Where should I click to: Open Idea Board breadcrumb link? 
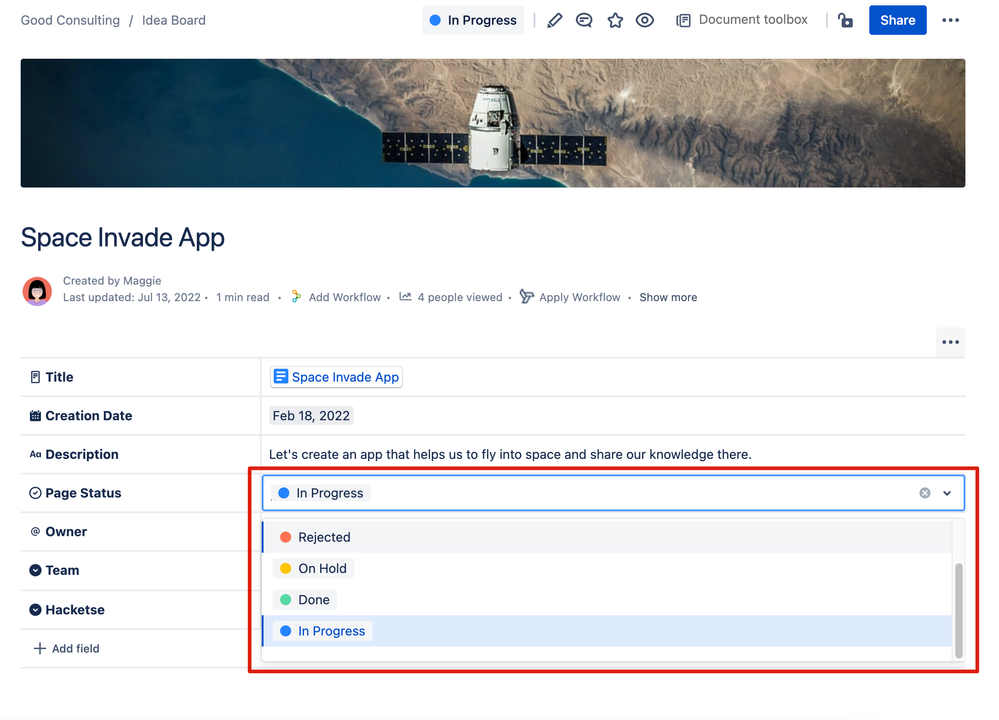click(173, 20)
